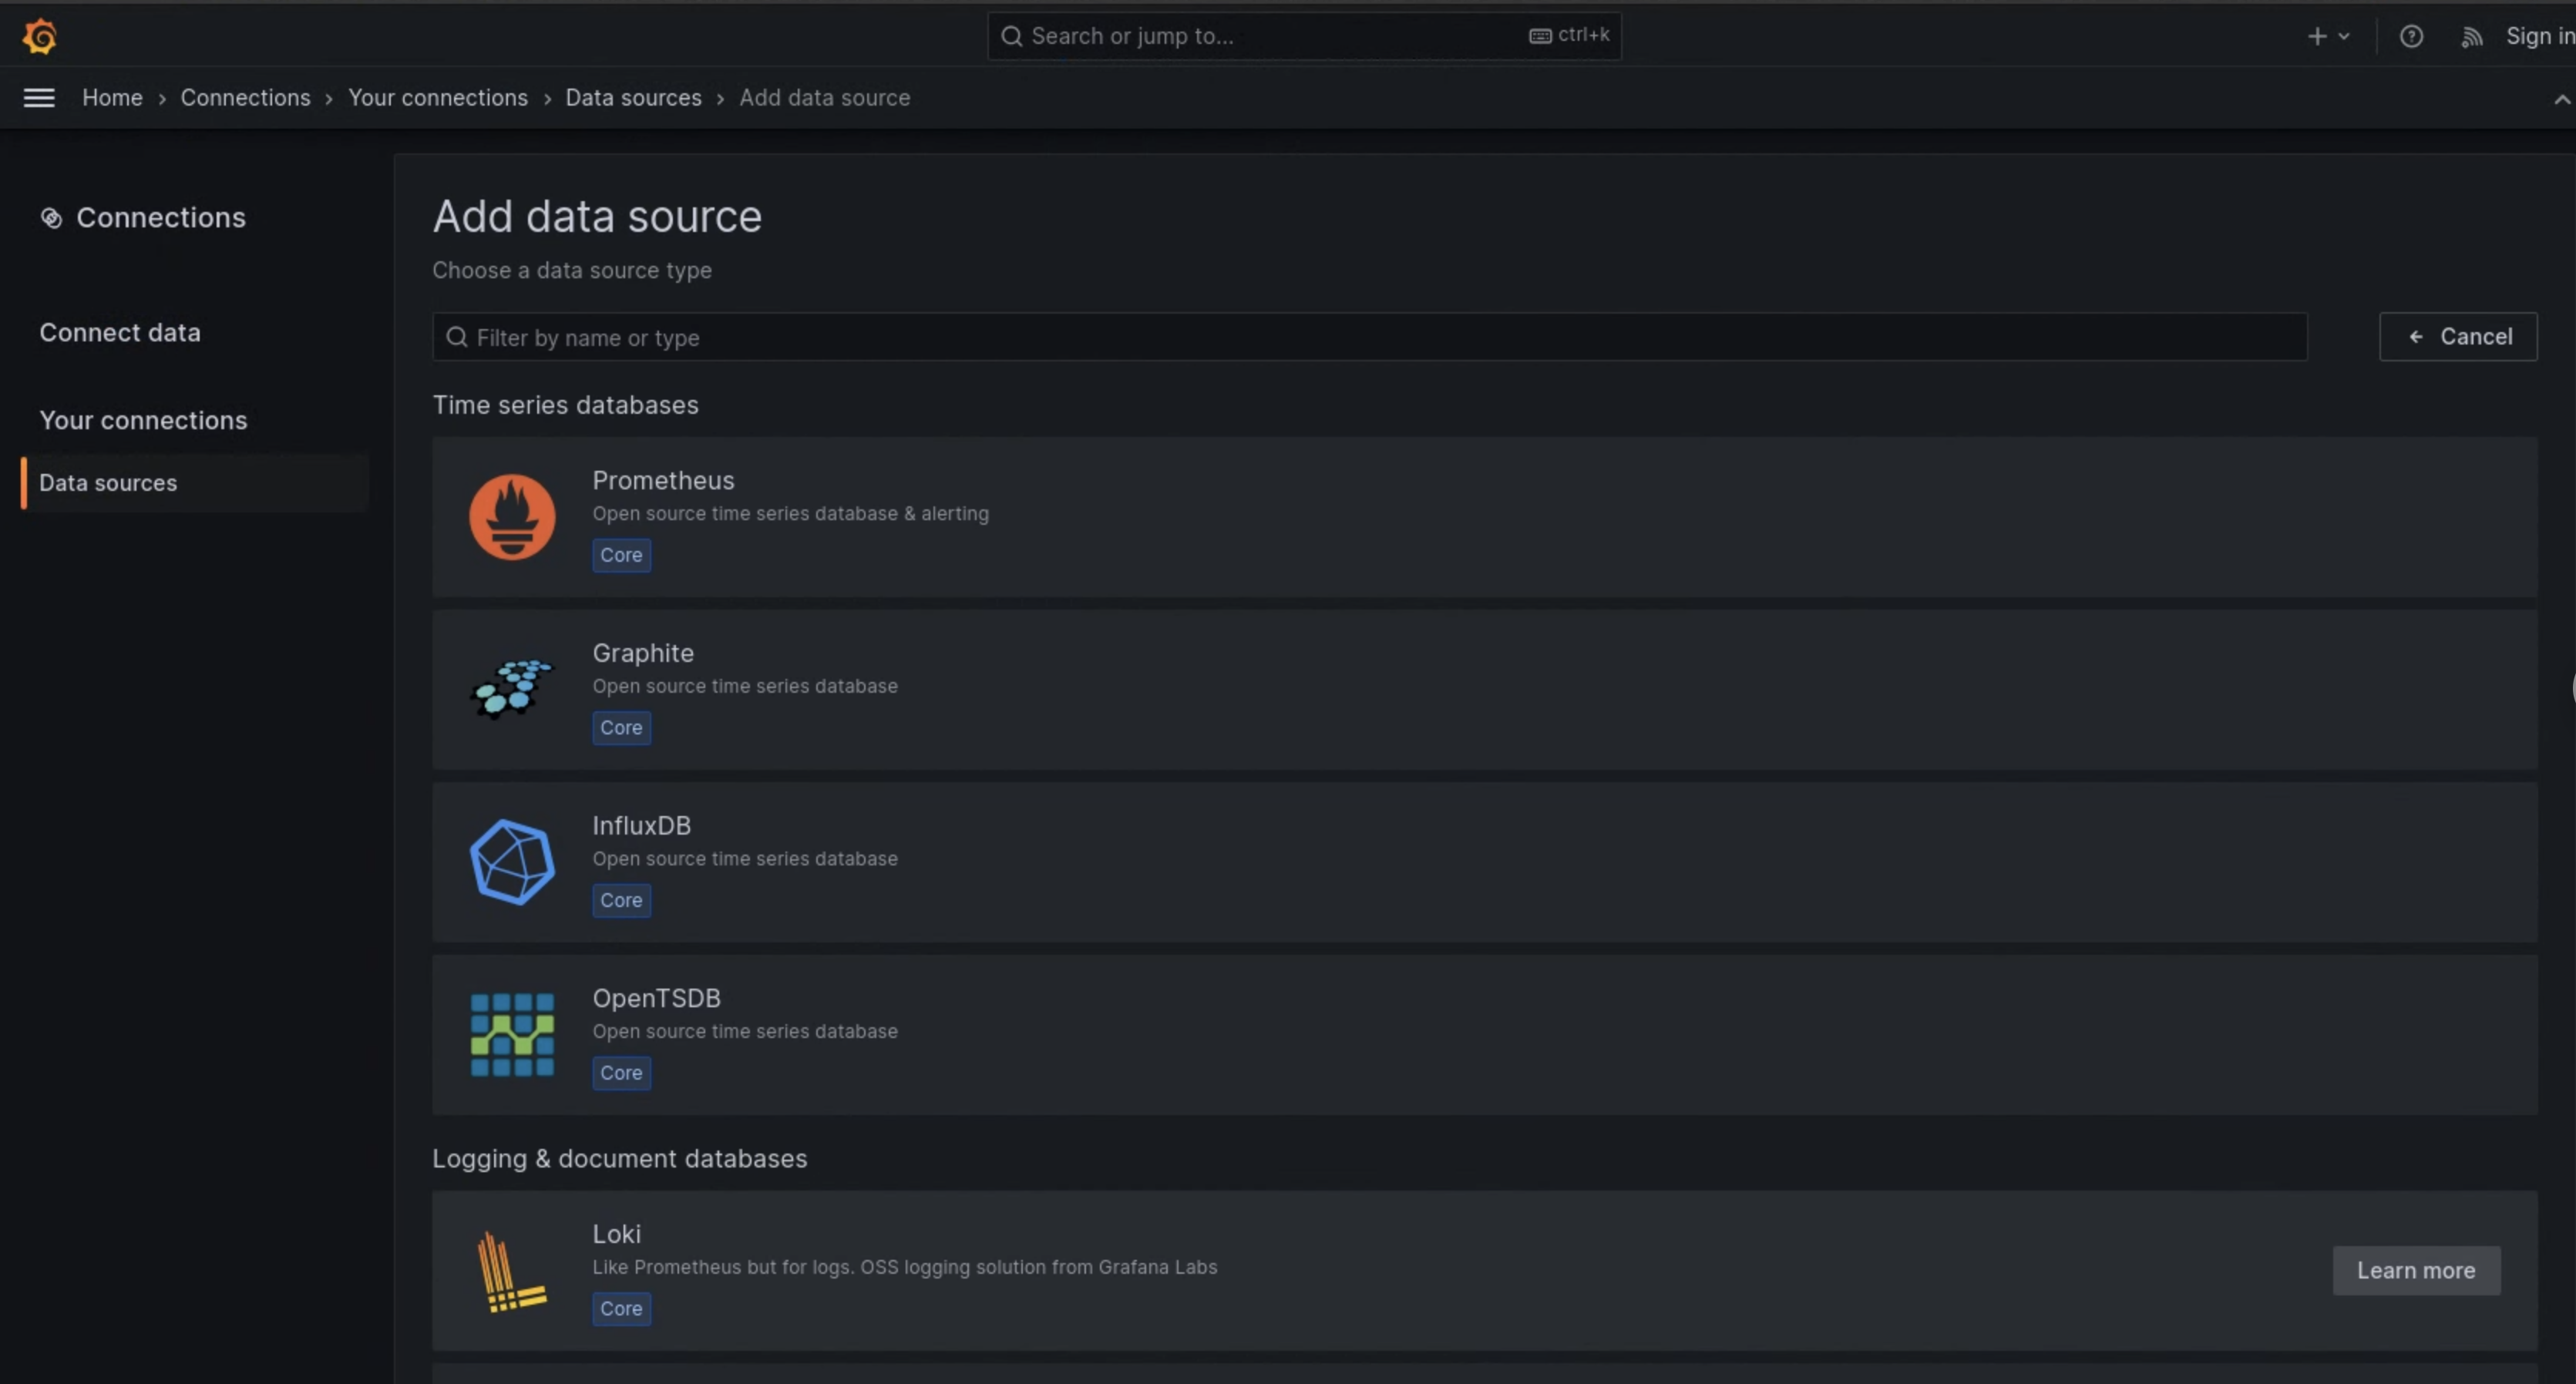Click the notifications bell icon

(x=2472, y=35)
